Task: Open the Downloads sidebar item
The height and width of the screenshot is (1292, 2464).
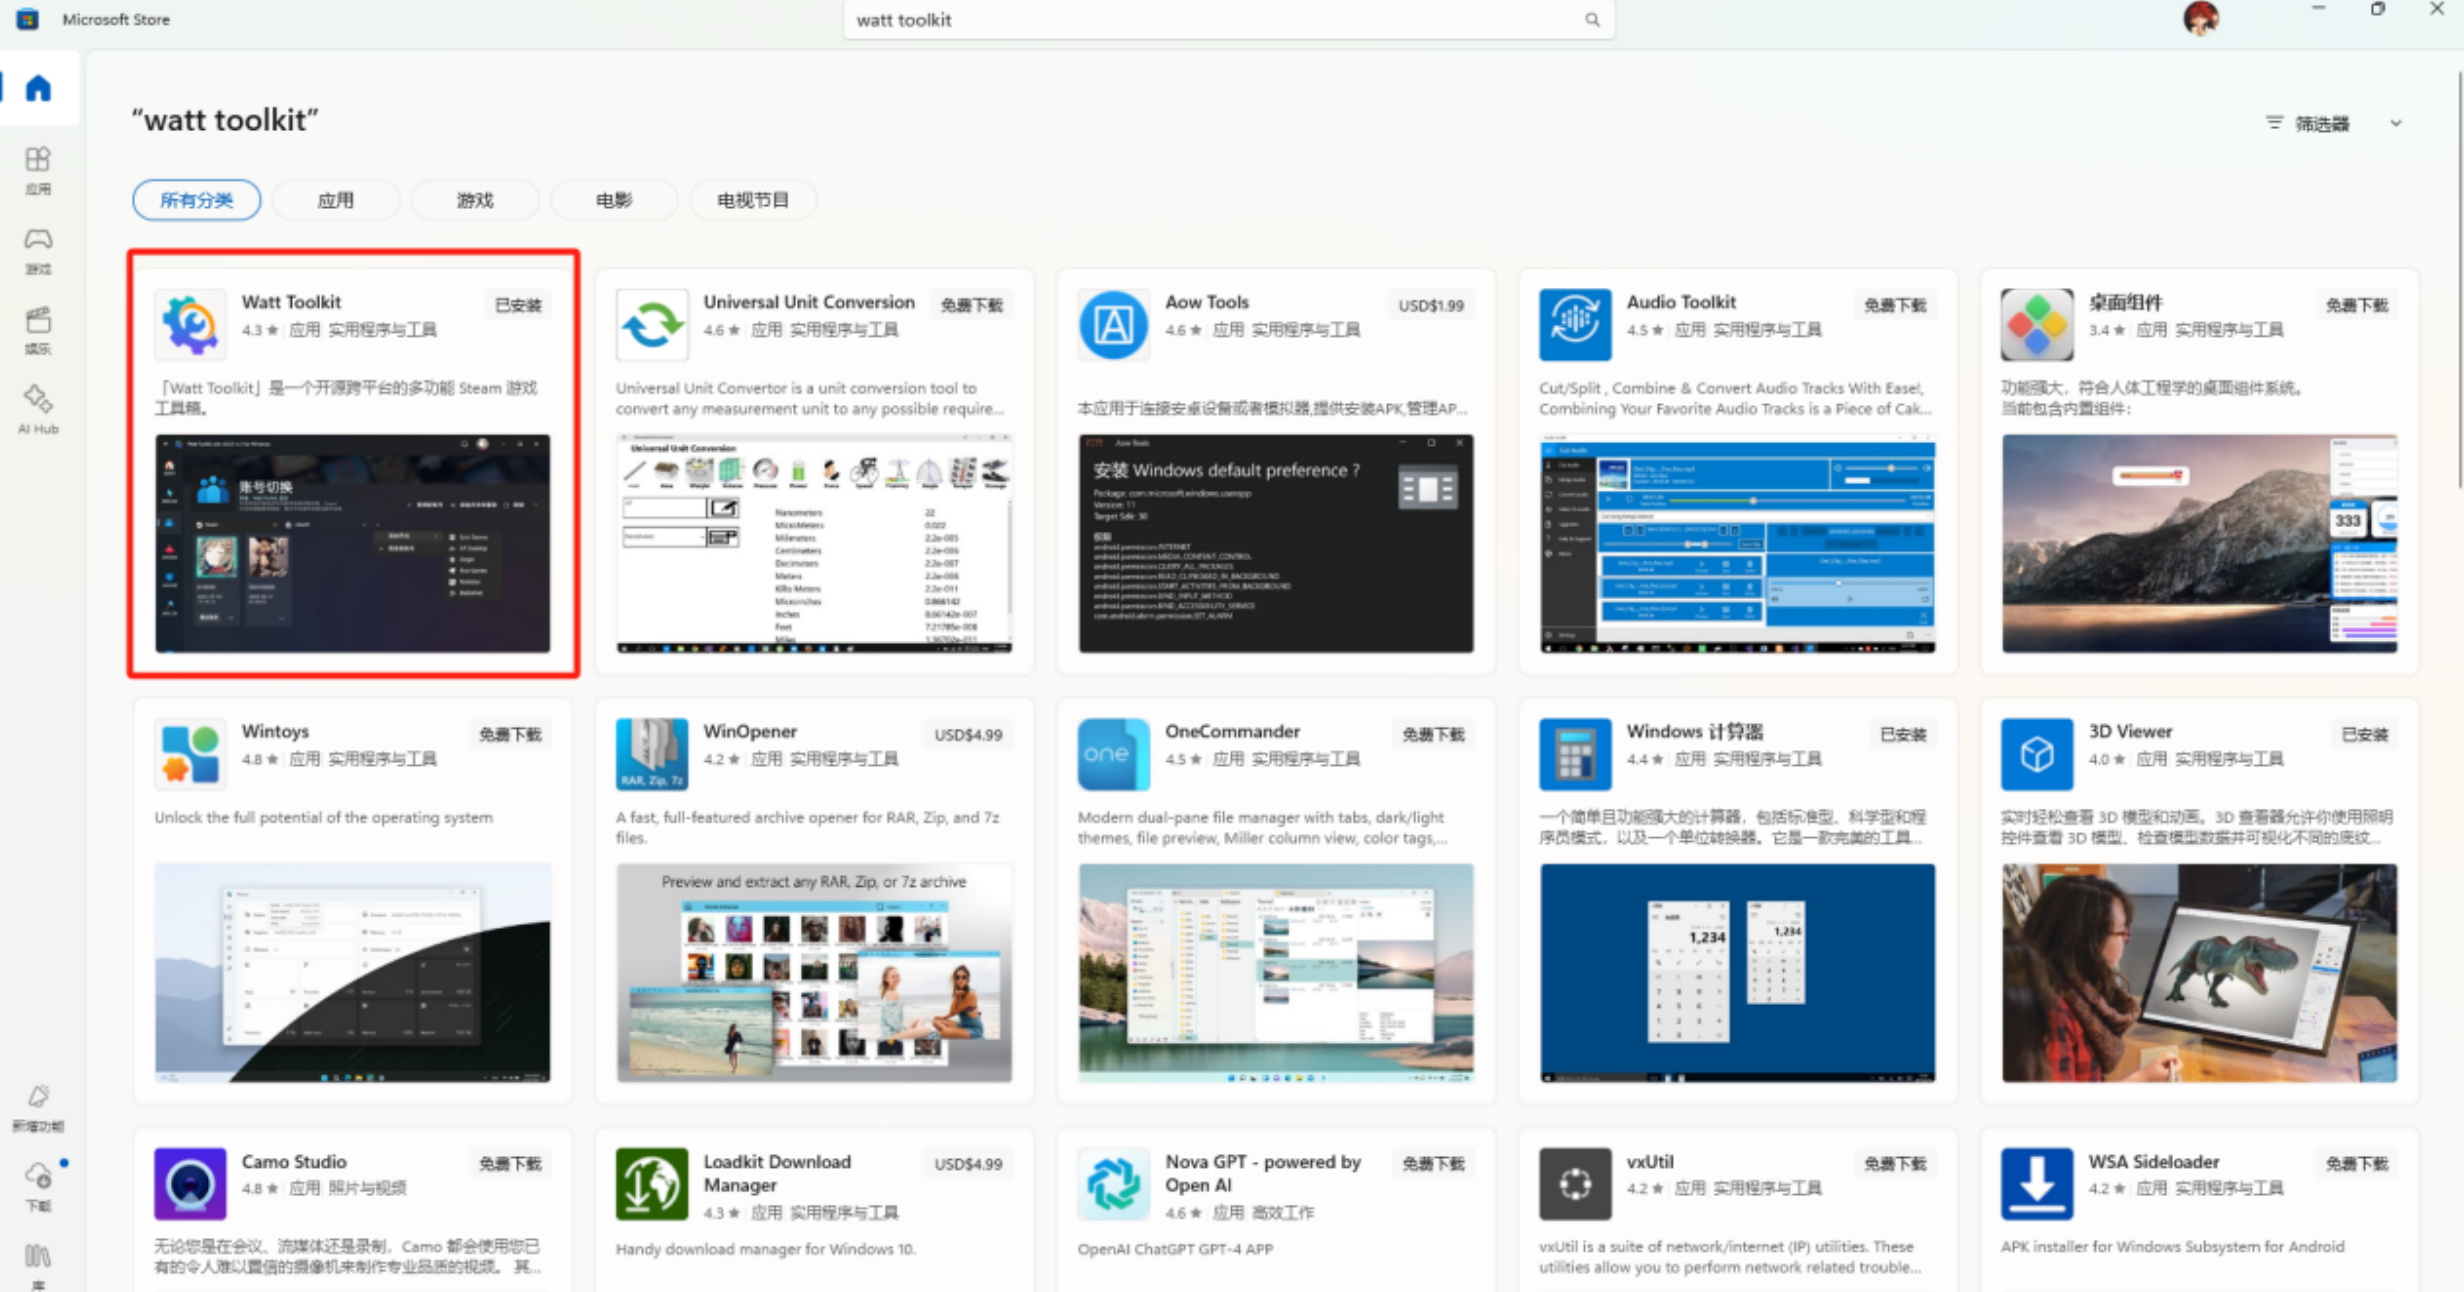Action: coord(38,1186)
